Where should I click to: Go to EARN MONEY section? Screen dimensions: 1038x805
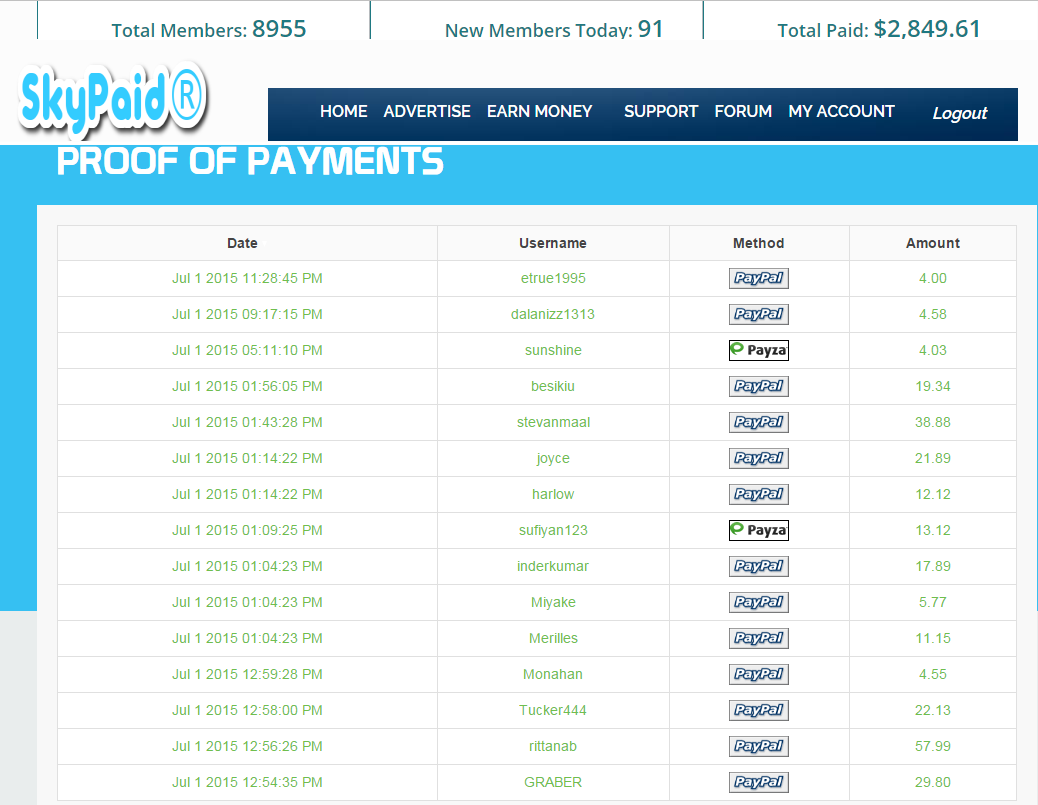(x=540, y=111)
